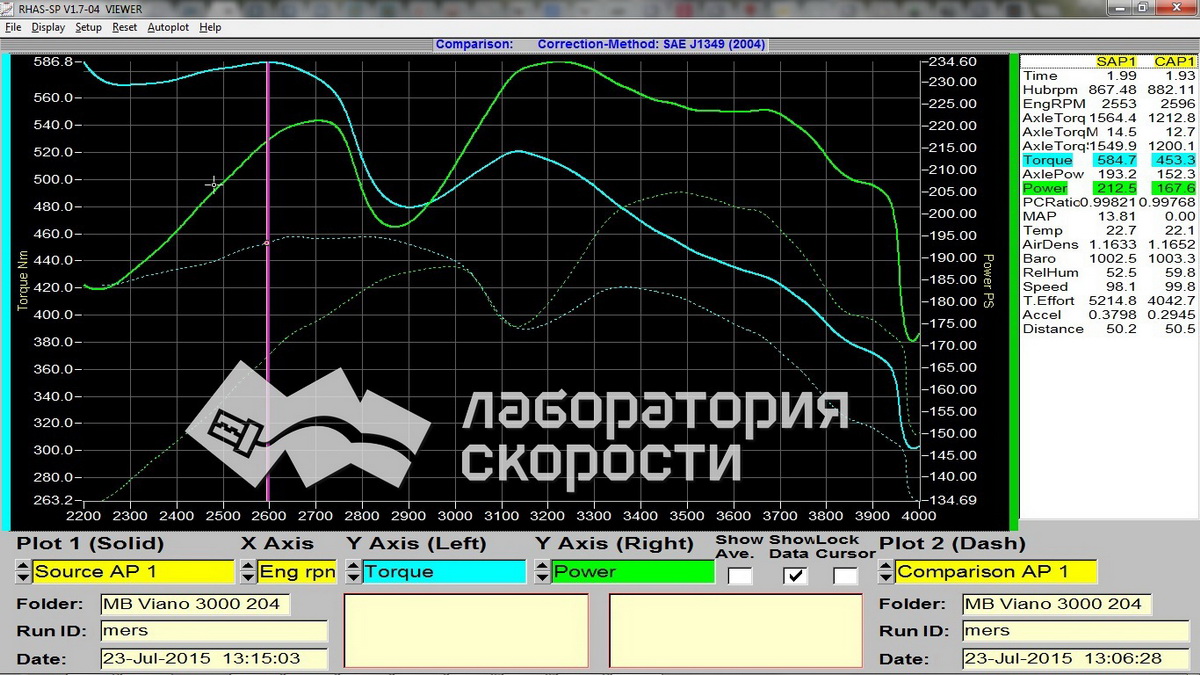The image size is (1200, 675).
Task: Click the Hubrpm row in data table
Action: [x=1109, y=90]
